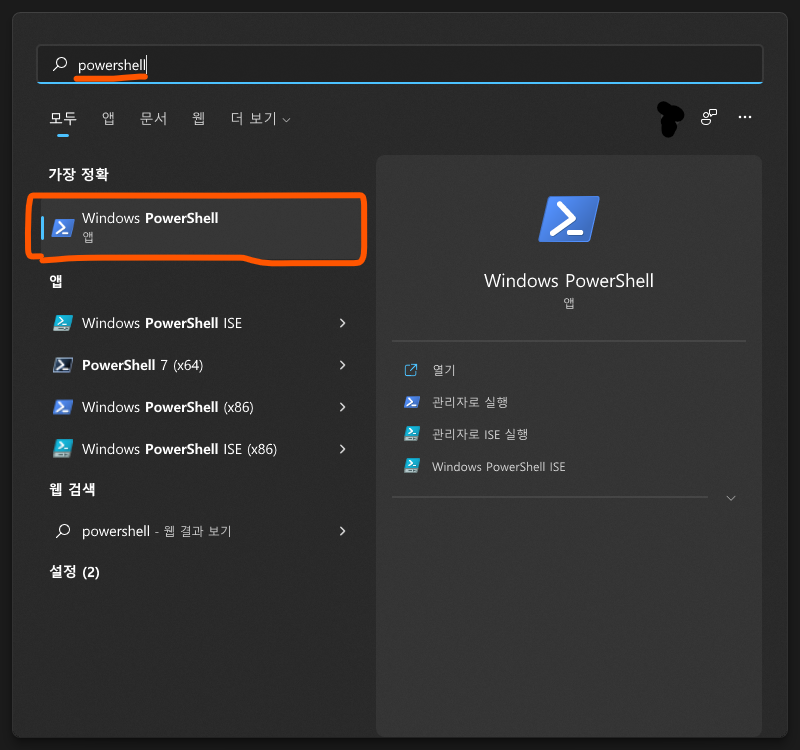Click the large PowerShell icon in preview pane

(x=569, y=219)
